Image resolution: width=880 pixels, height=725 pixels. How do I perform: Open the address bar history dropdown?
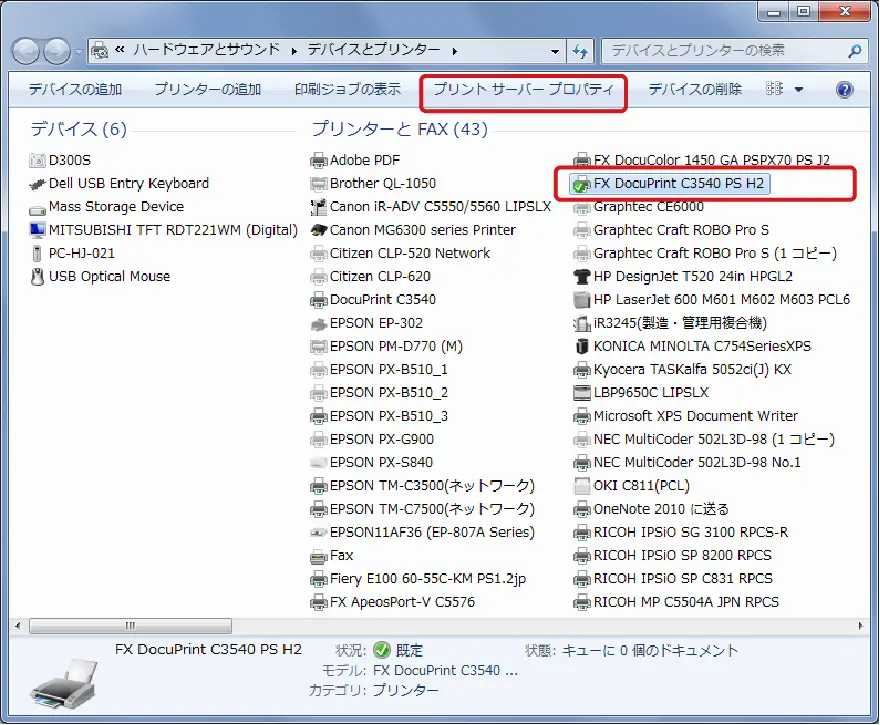[x=554, y=51]
